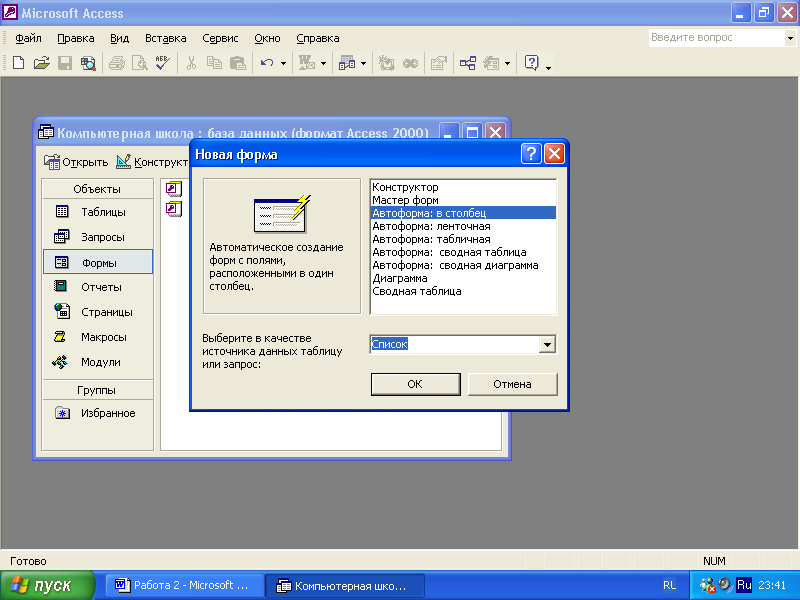Open the Сервис menu
Viewport: 800px width, 600px height.
220,38
